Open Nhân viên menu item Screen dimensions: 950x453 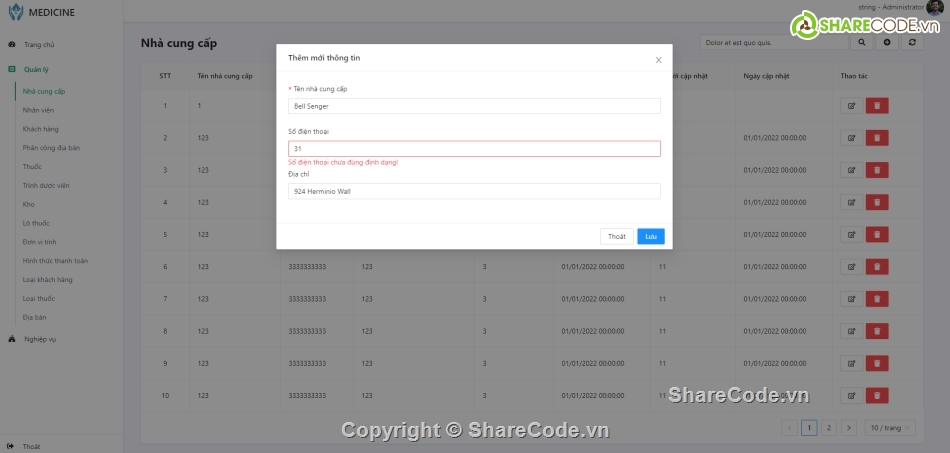click(x=38, y=110)
